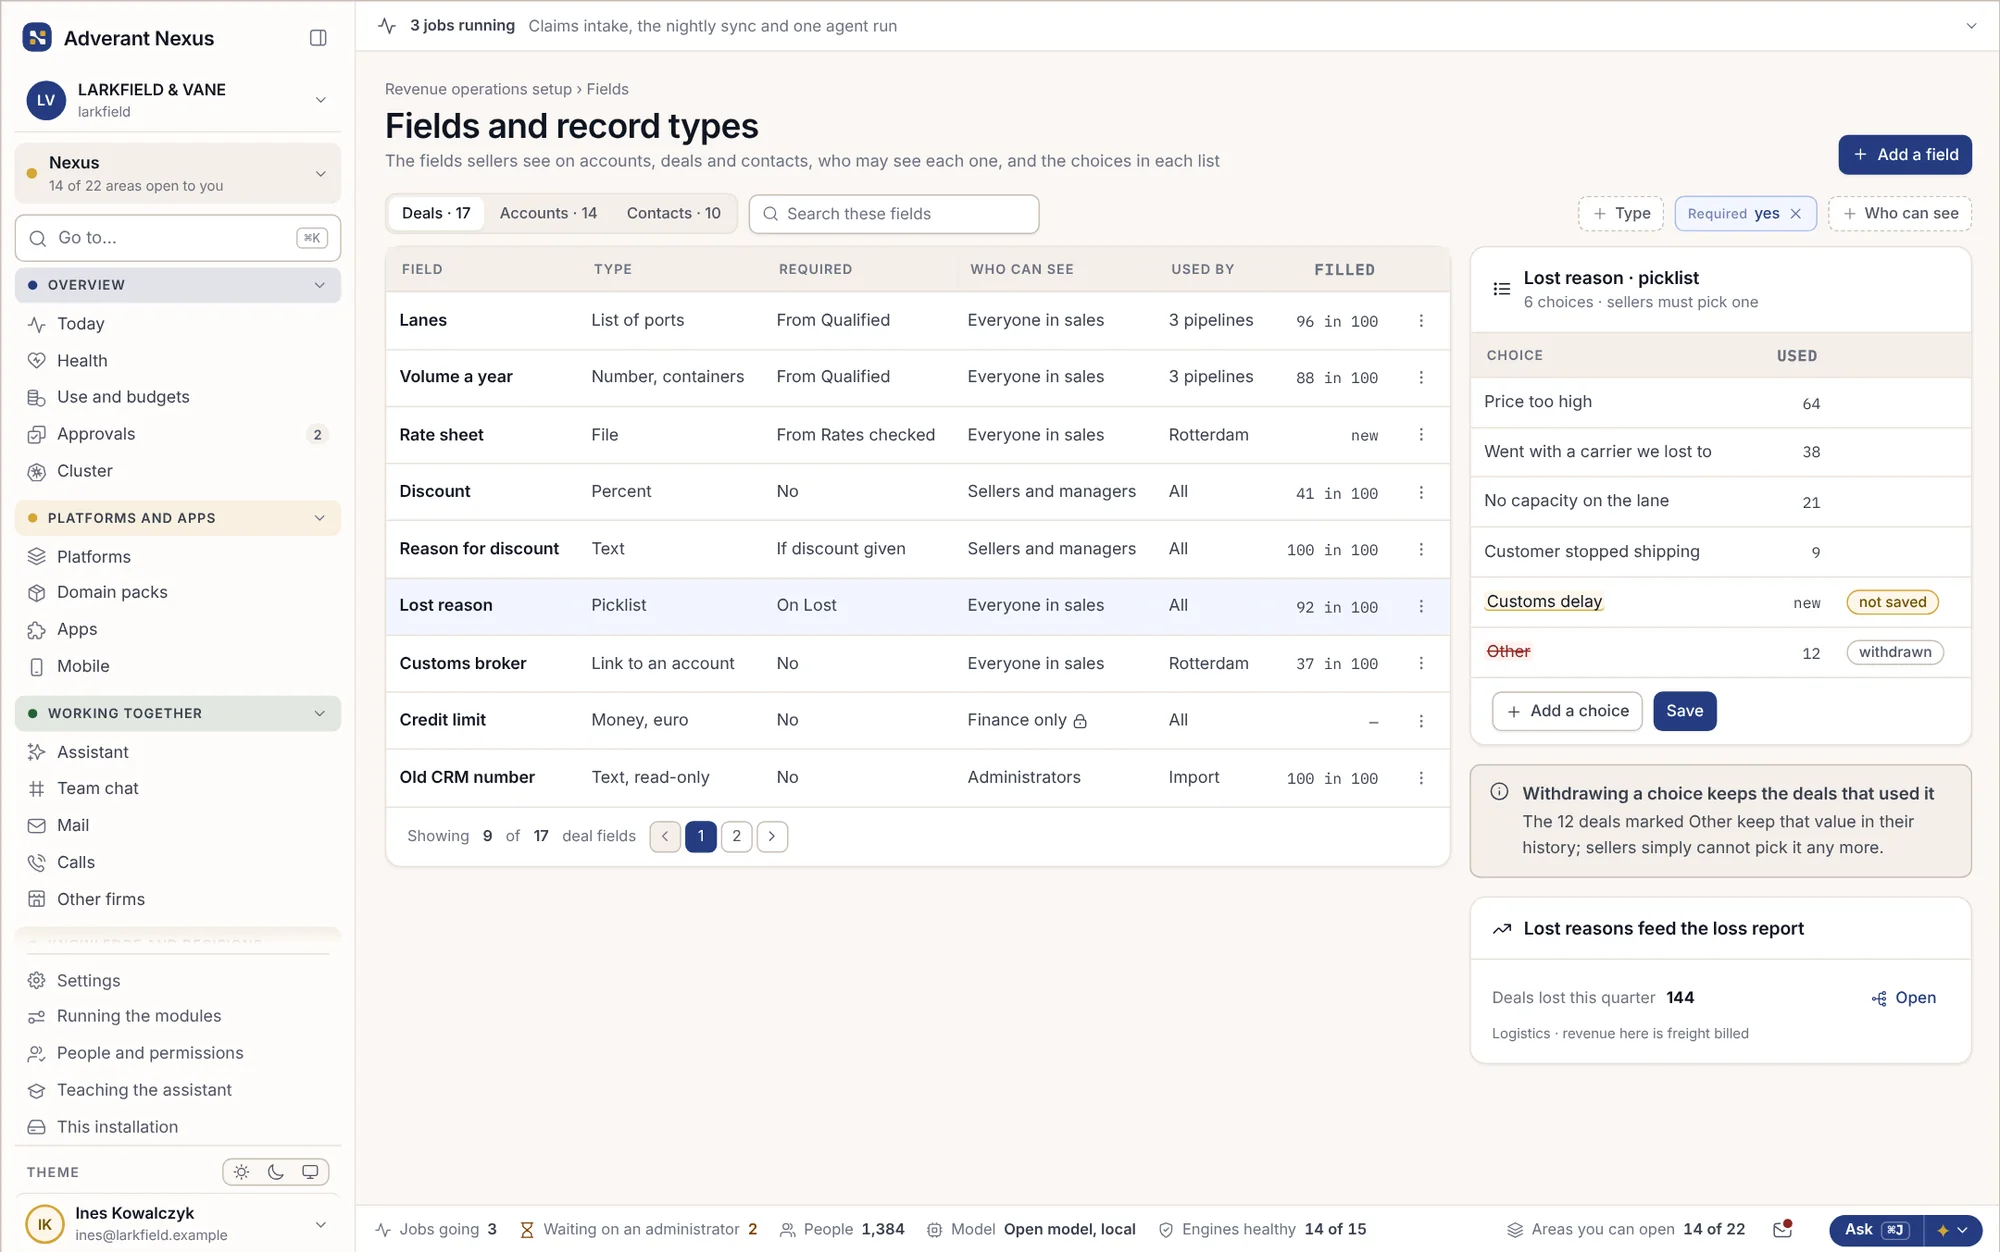Screen dimensions: 2000x1252
Task: Collapse the Working Together section
Action: click(x=178, y=713)
